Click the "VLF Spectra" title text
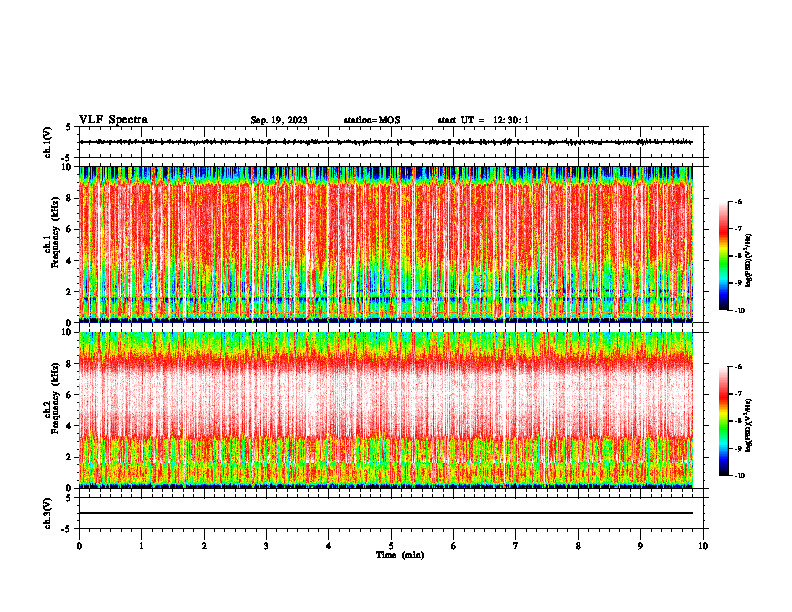 coord(113,120)
